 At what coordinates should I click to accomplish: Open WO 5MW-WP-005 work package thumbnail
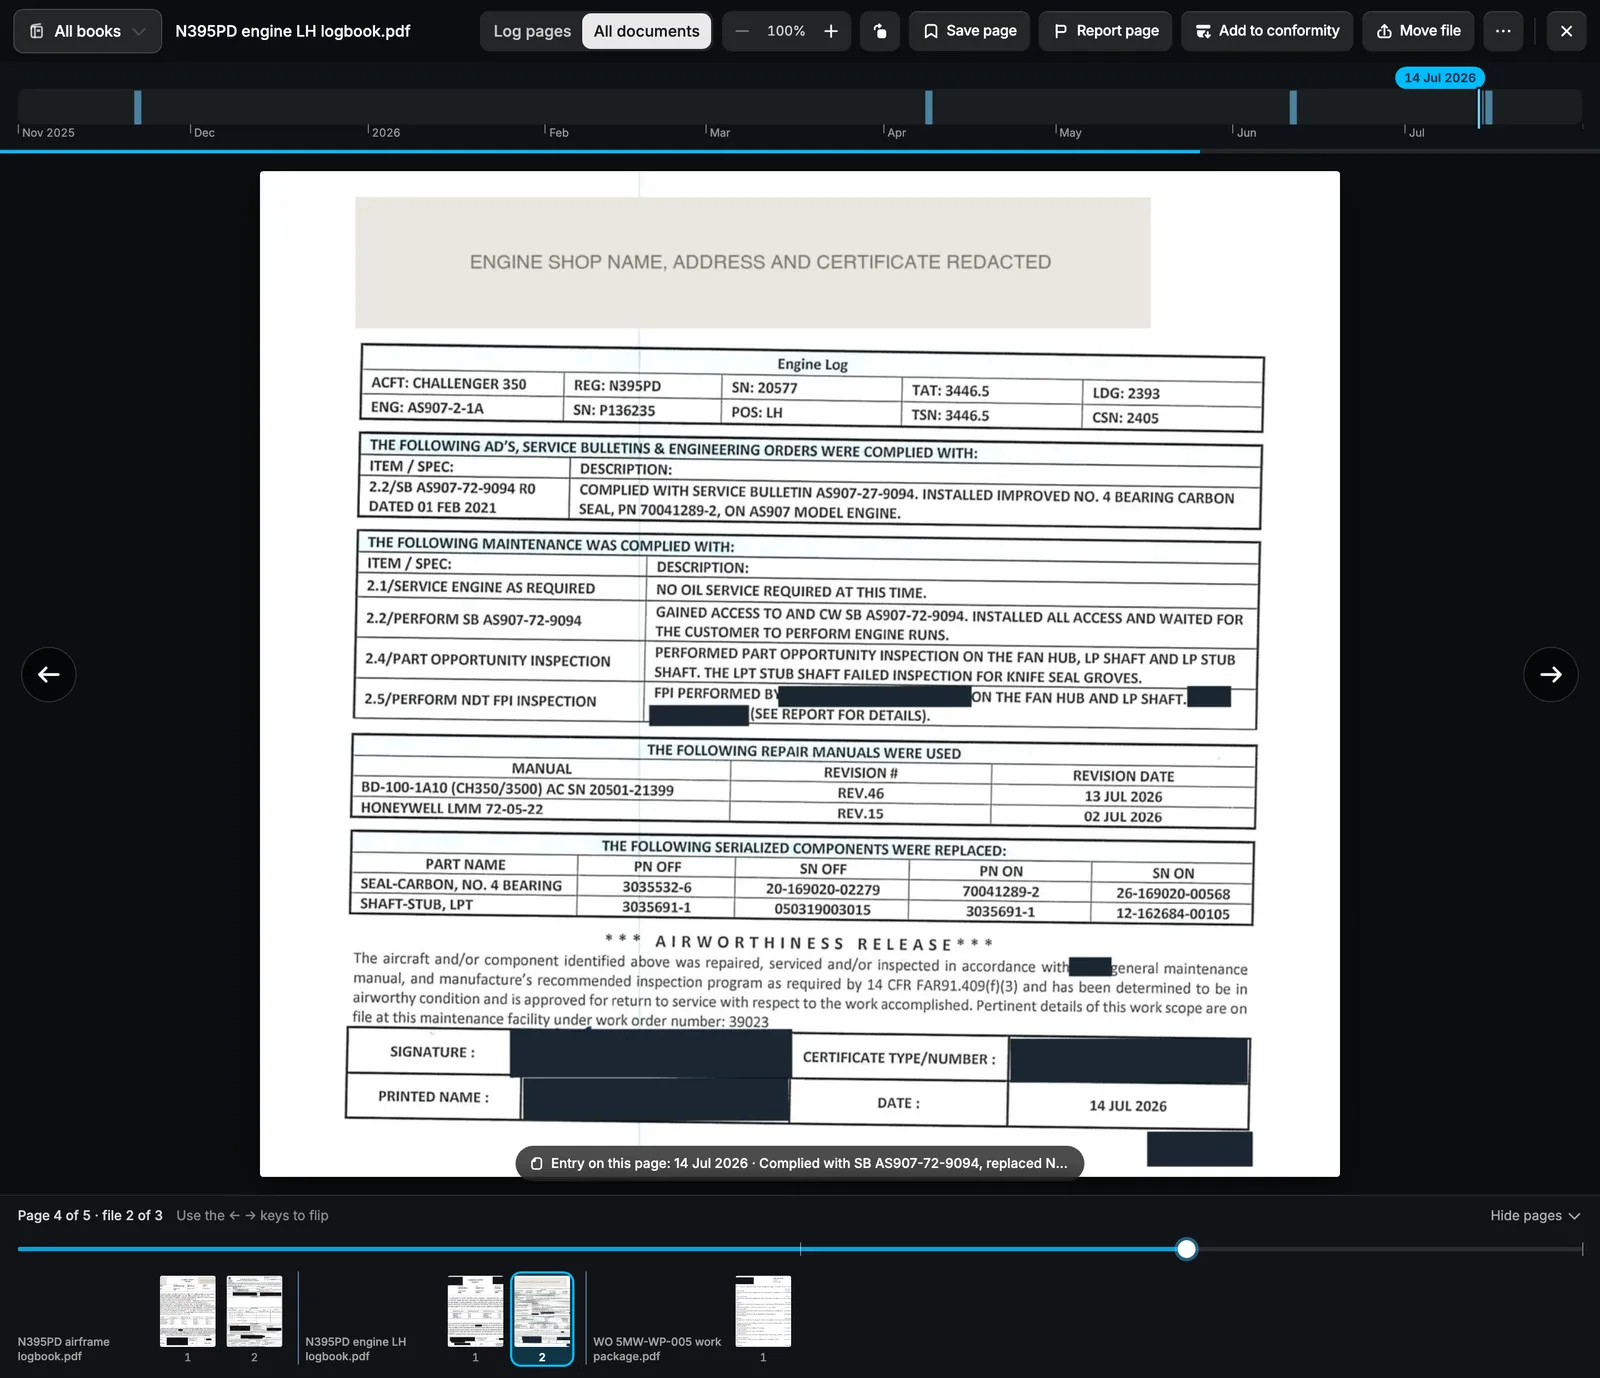[x=763, y=1311]
